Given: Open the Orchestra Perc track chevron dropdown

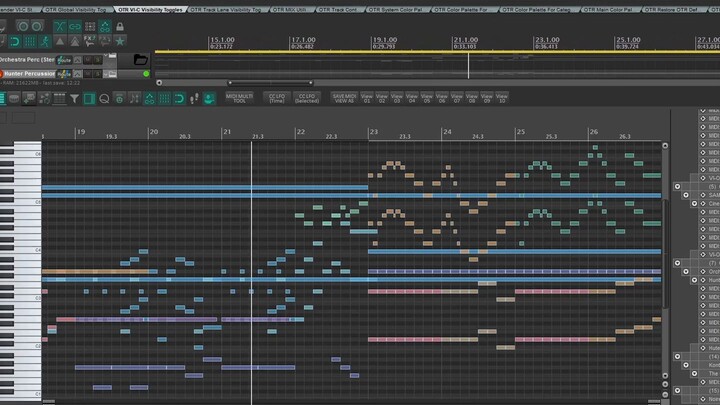Looking at the screenshot, I should click(x=106, y=57).
